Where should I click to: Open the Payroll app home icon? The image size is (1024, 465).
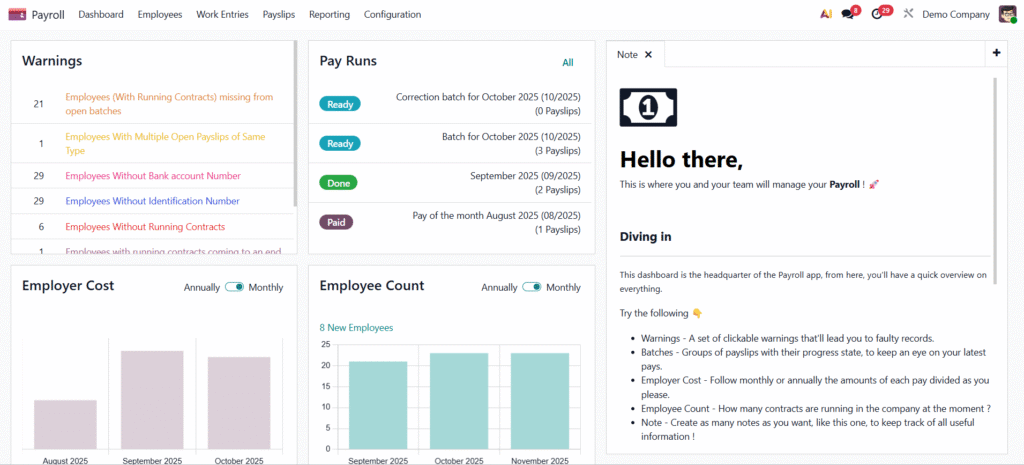(17, 14)
